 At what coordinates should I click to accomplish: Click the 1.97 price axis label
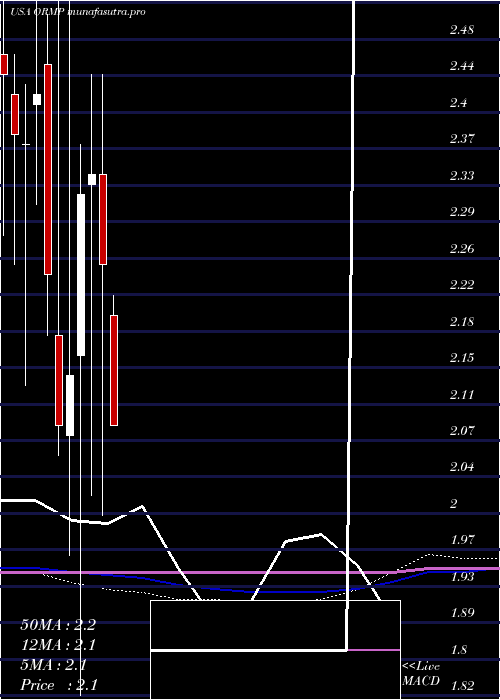(x=462, y=540)
